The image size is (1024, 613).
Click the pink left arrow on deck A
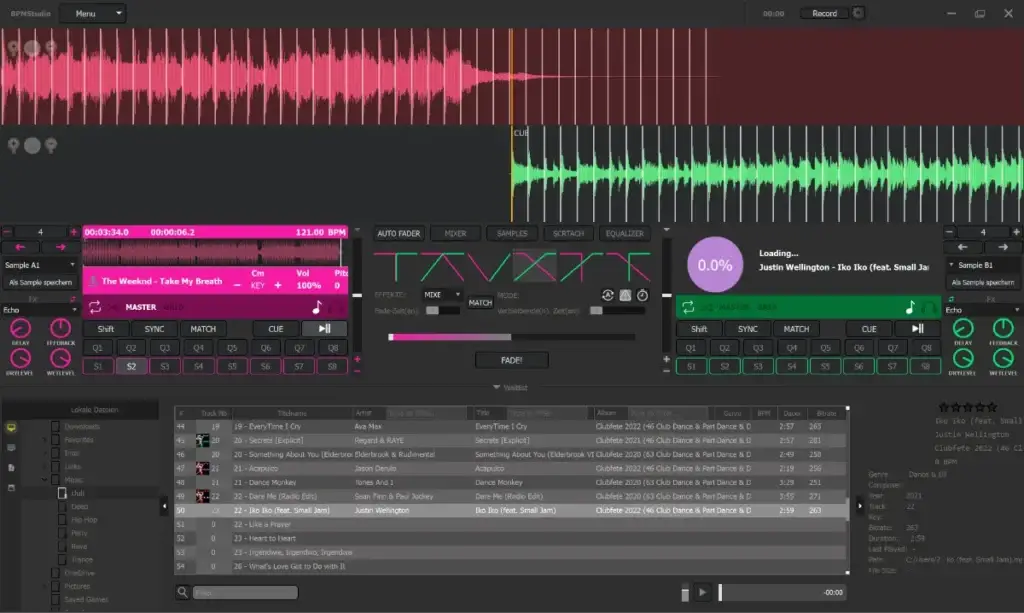coord(20,247)
